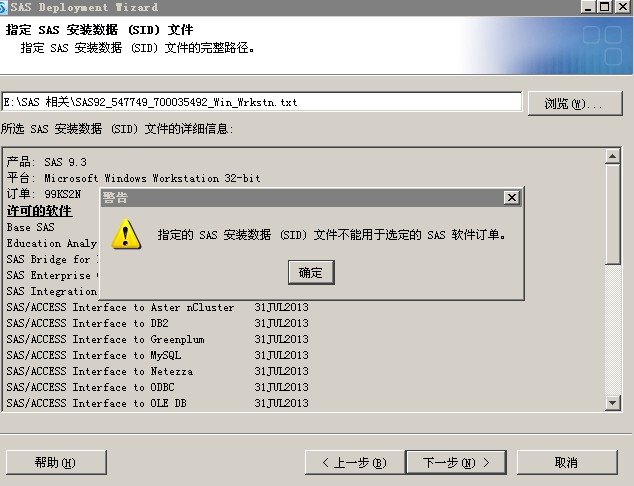Image resolution: width=634 pixels, height=486 pixels.
Task: Select the SAS Integration entry
Action: pyautogui.click(x=51, y=291)
